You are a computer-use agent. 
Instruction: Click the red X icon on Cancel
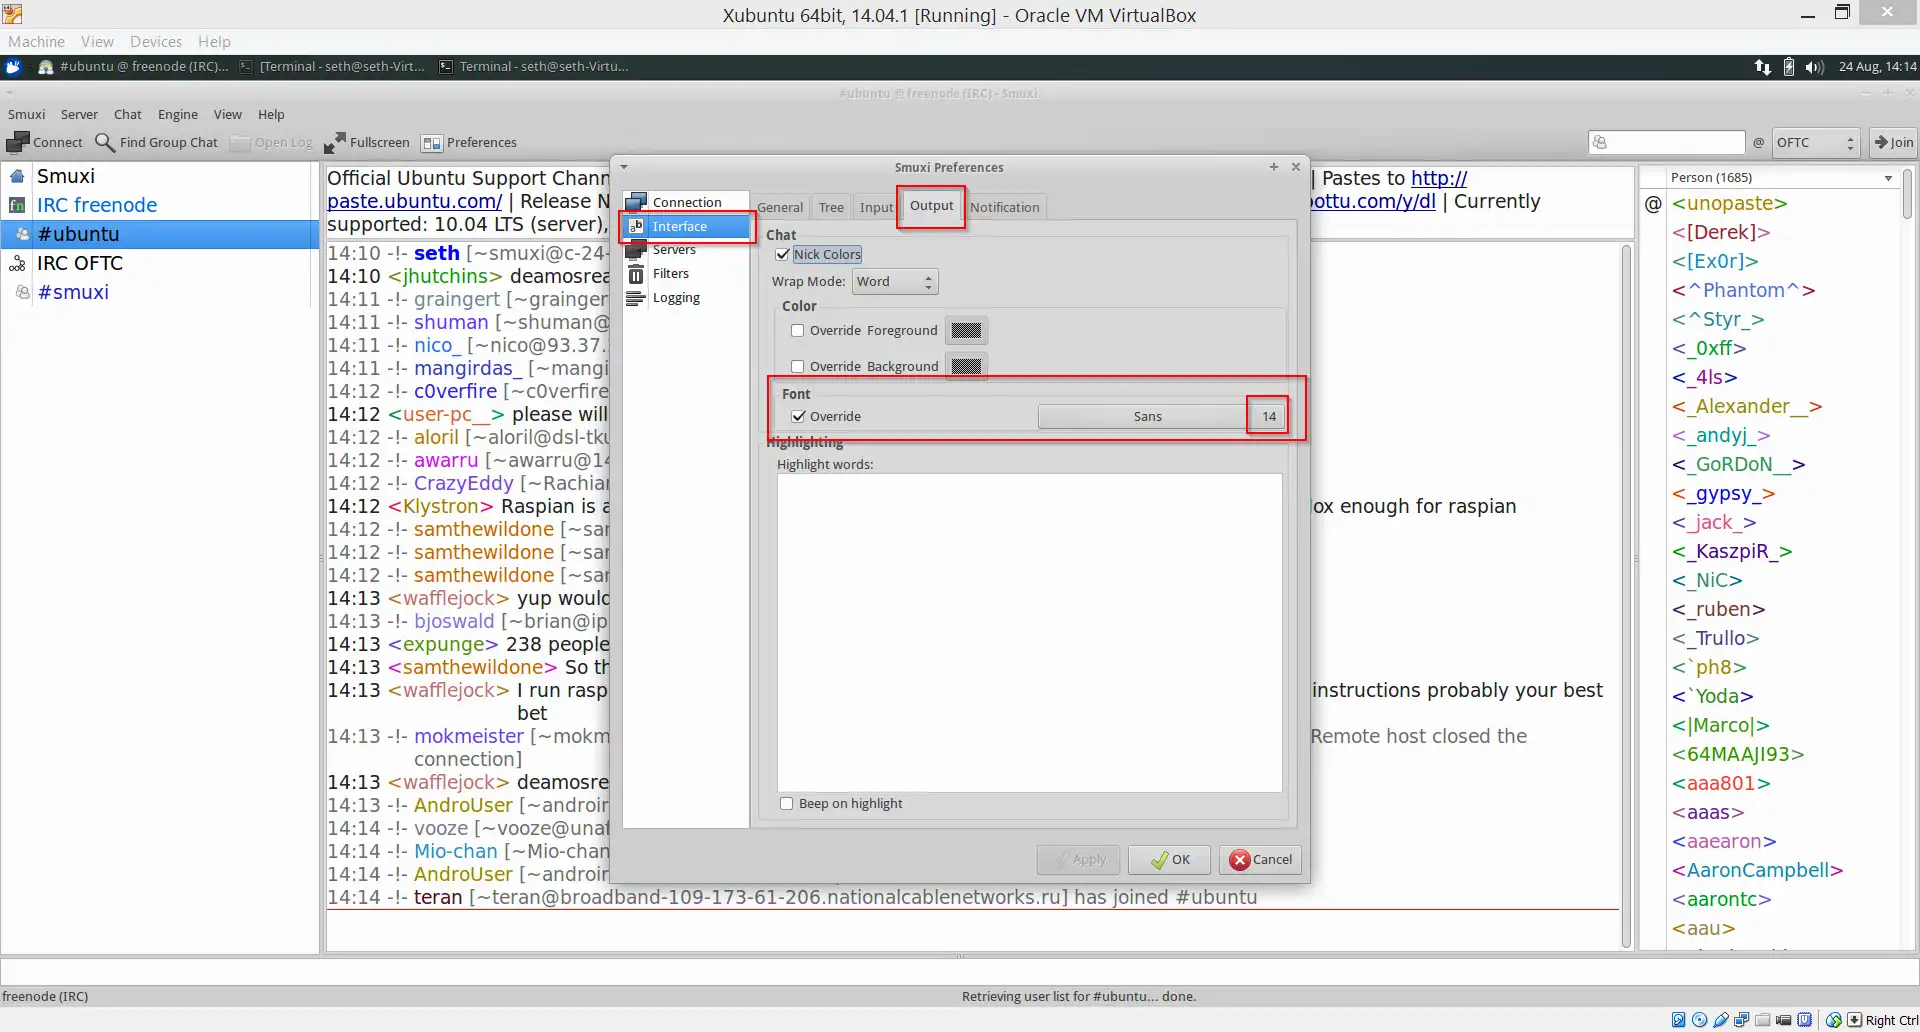[1240, 860]
